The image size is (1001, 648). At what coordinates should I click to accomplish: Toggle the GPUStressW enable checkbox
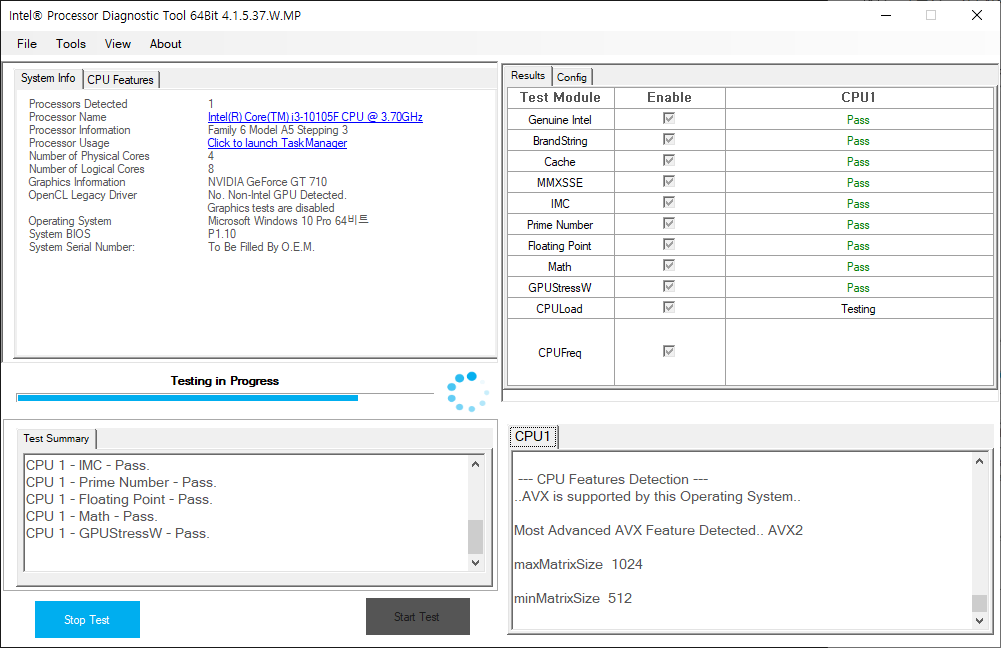(669, 287)
